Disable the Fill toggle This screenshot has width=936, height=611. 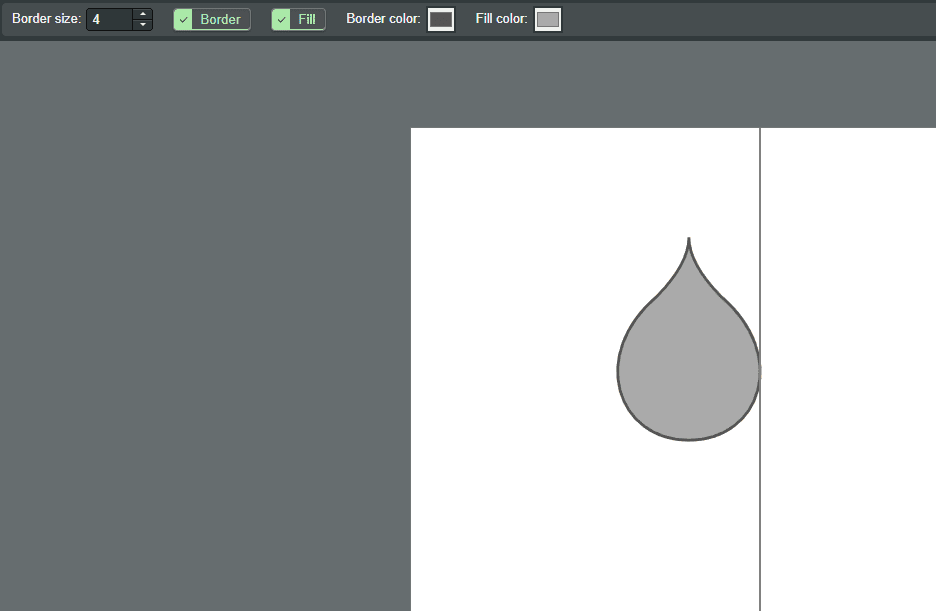click(x=298, y=19)
